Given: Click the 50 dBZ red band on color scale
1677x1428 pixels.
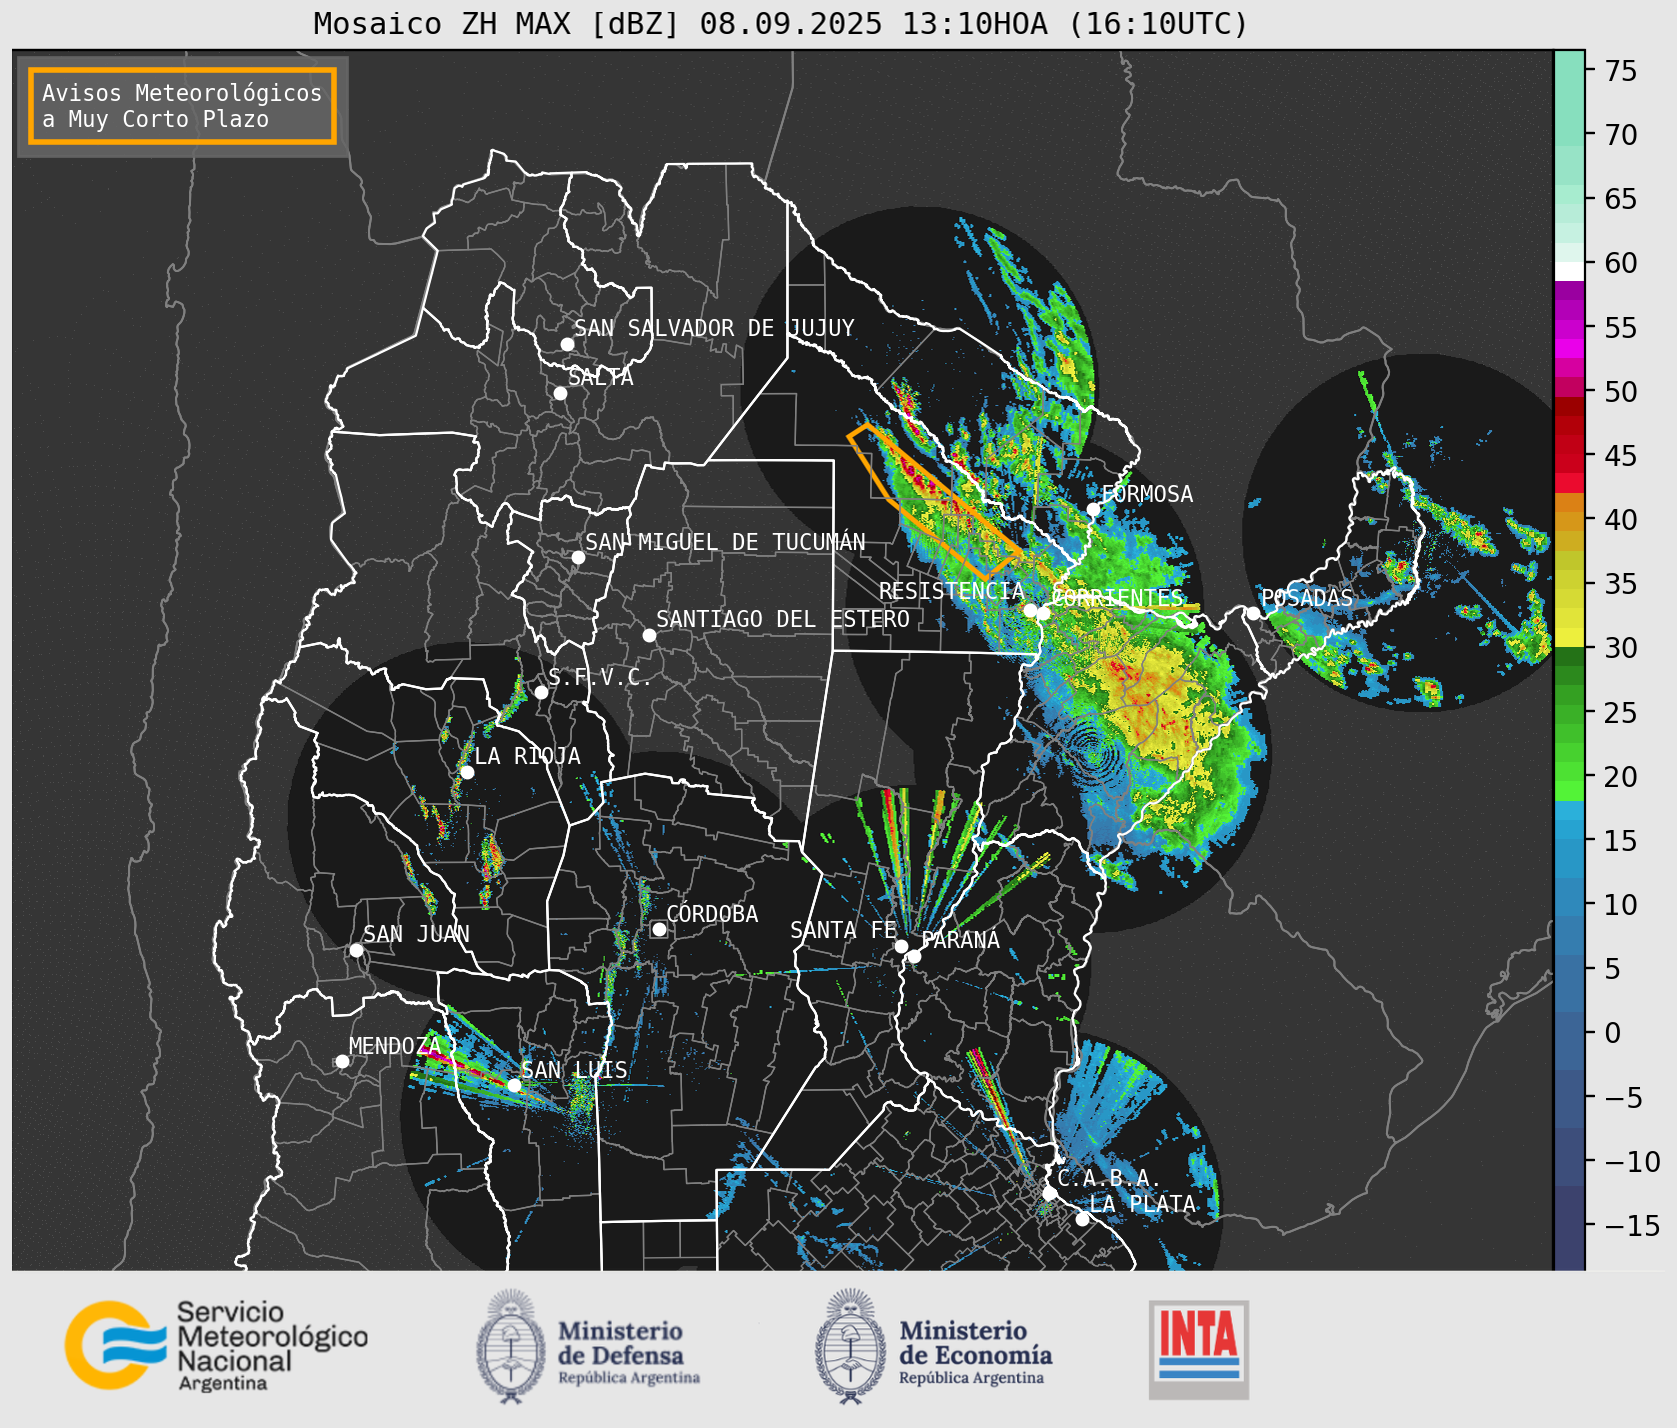Looking at the screenshot, I should (1570, 388).
